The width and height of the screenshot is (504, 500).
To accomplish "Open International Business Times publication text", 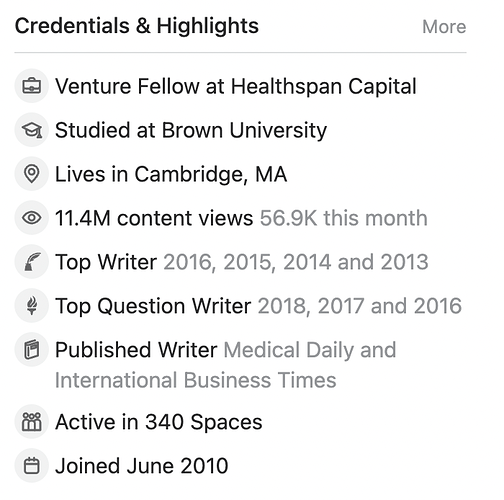I will coord(196,380).
